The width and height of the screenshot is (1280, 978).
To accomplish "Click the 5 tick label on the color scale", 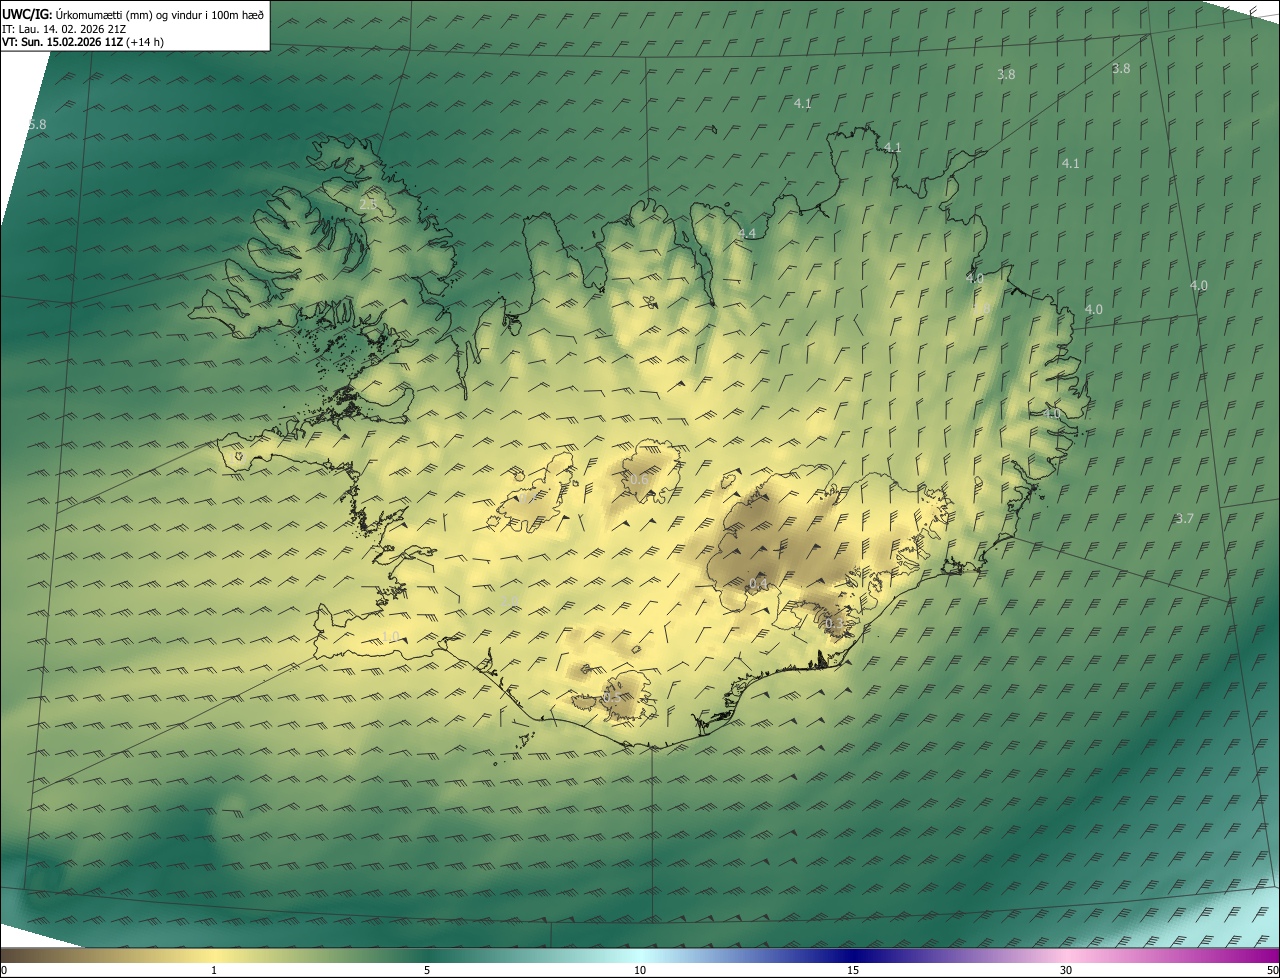I will pyautogui.click(x=427, y=970).
